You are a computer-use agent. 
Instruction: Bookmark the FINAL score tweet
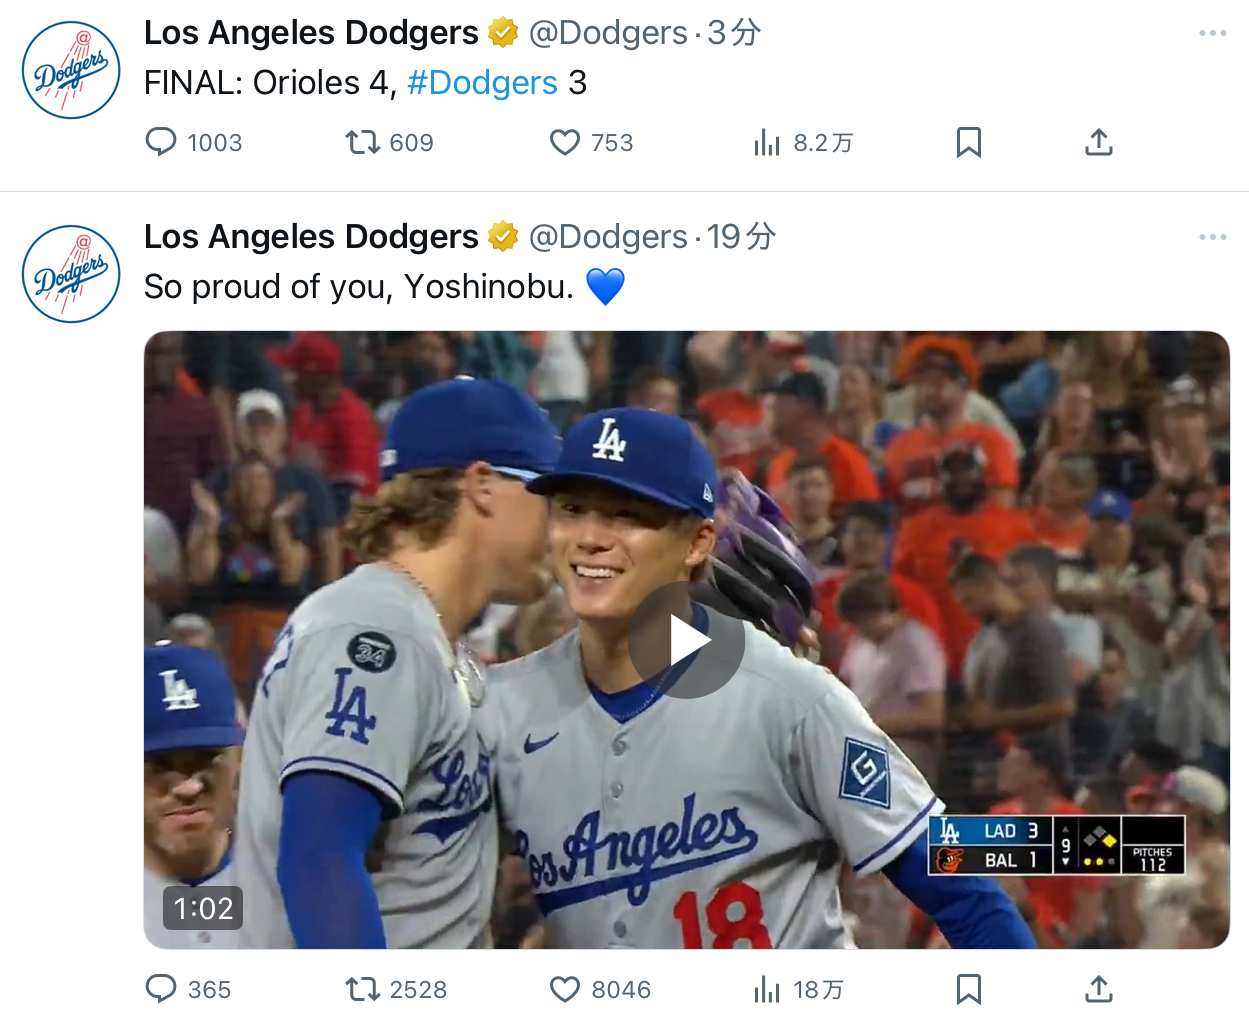[x=968, y=142]
